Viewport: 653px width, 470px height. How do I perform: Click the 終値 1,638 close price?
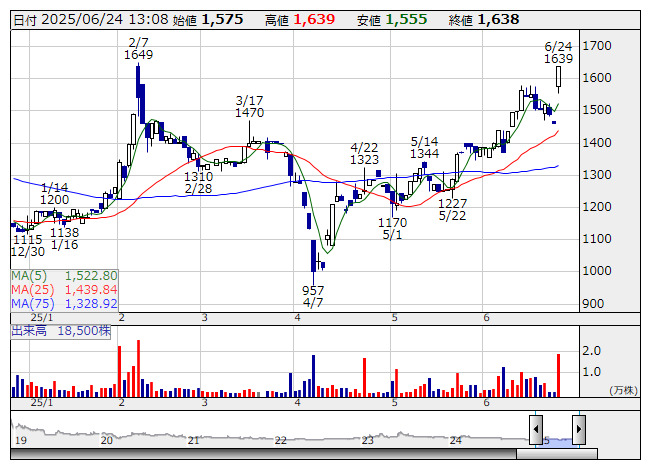coord(484,20)
